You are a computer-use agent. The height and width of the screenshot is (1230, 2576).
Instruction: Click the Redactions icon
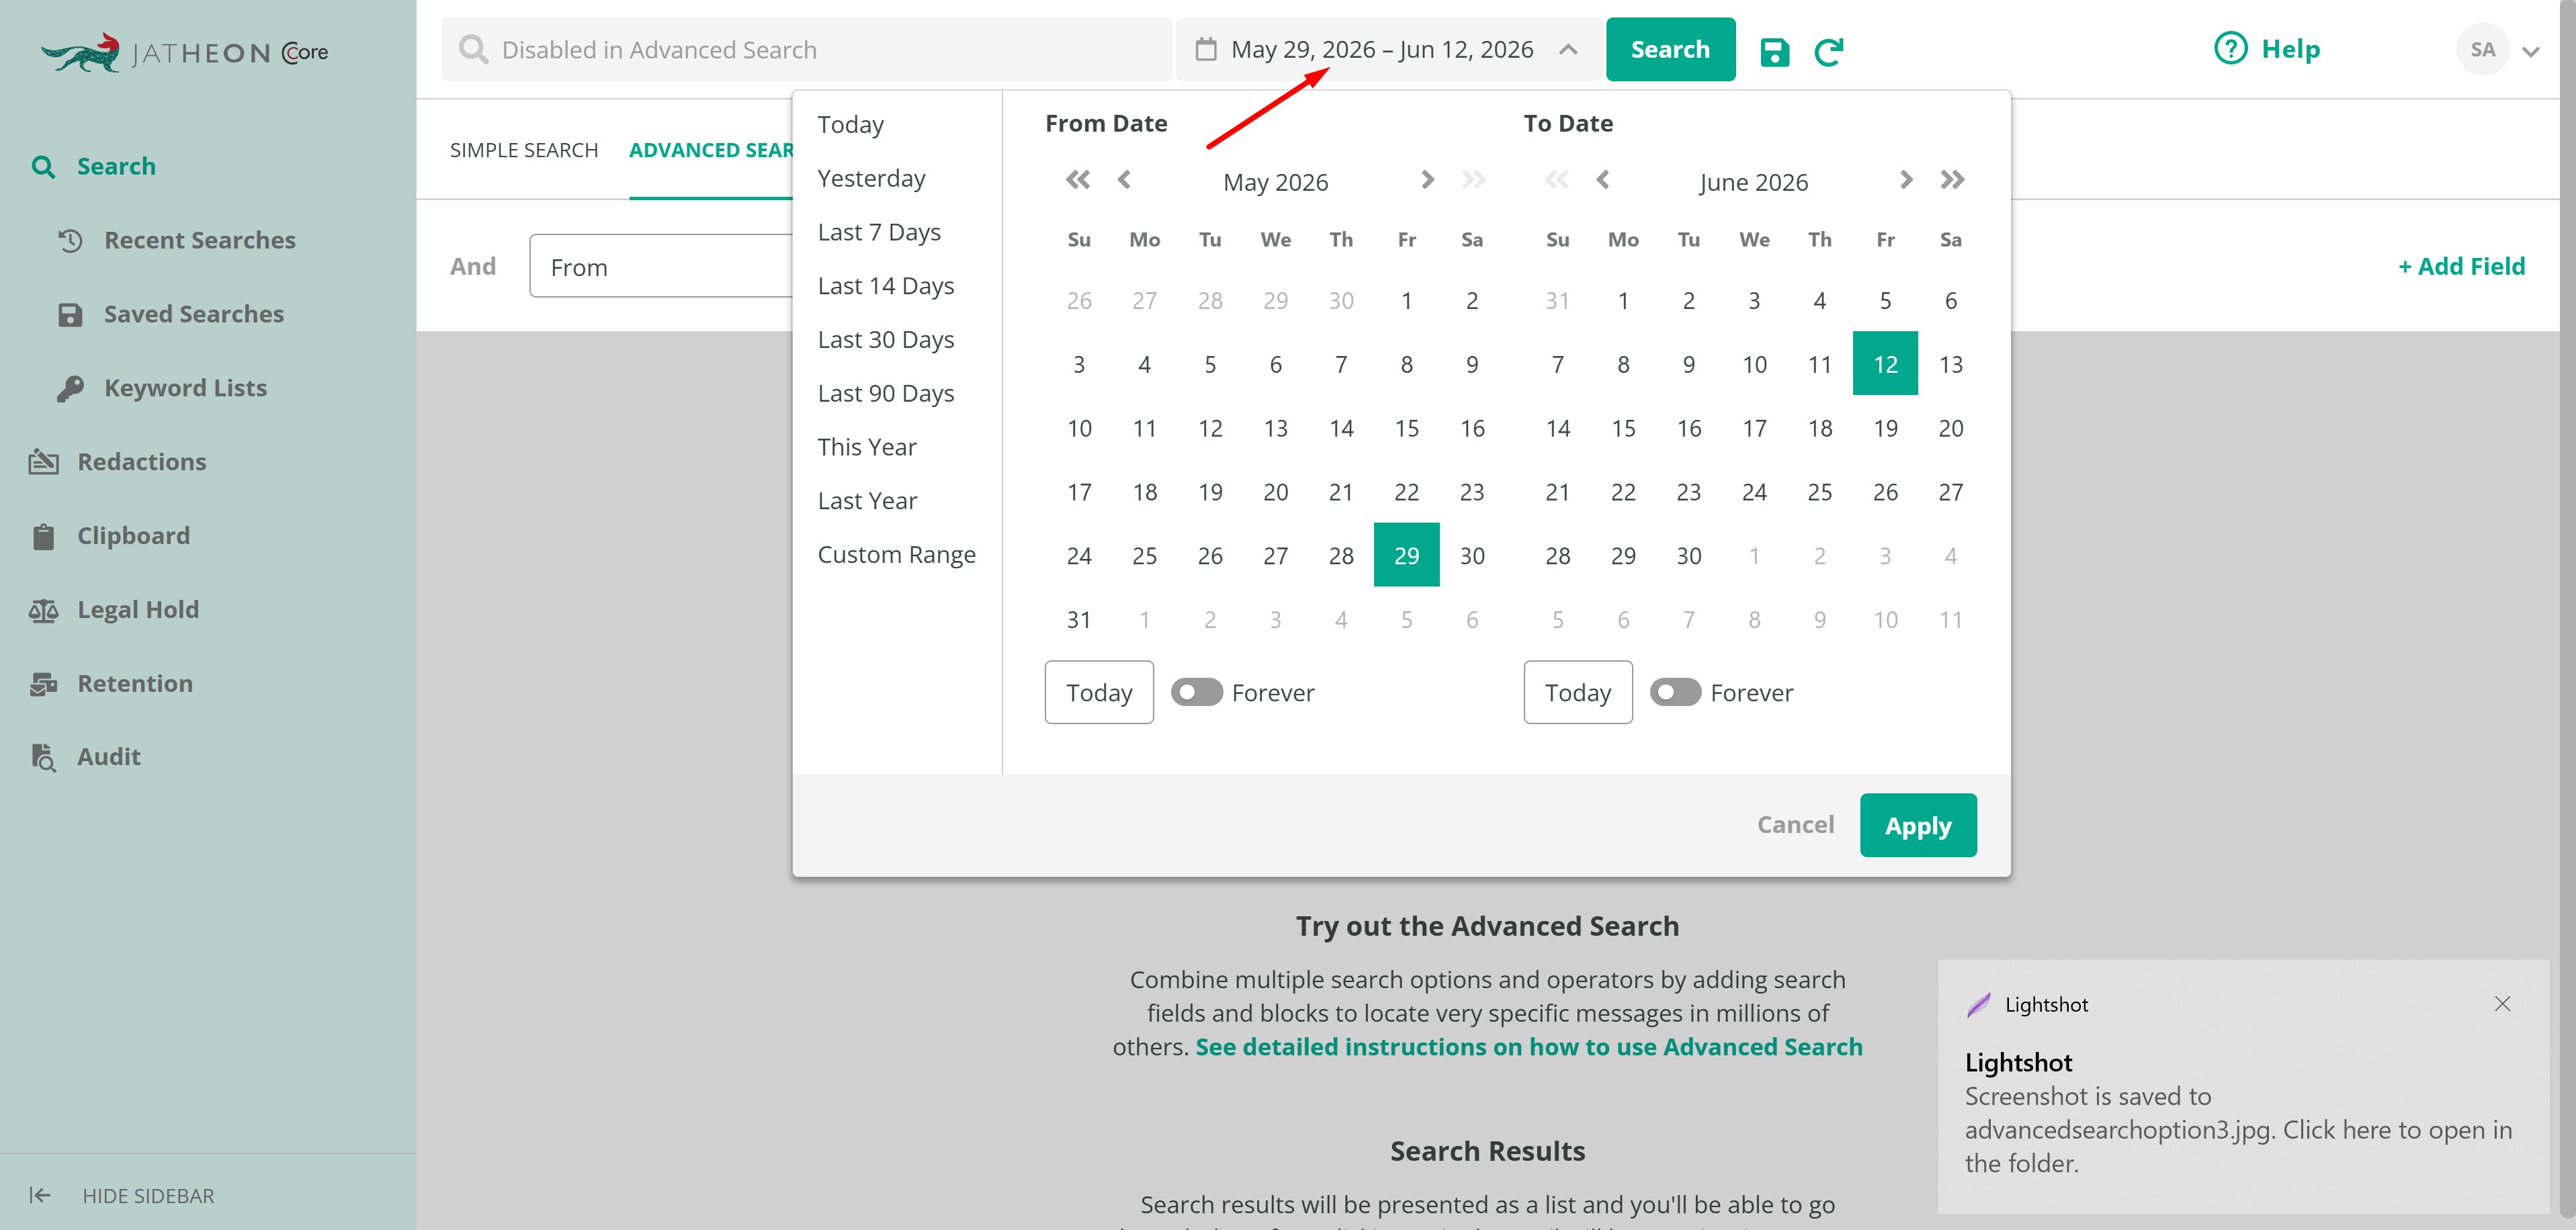[x=43, y=462]
